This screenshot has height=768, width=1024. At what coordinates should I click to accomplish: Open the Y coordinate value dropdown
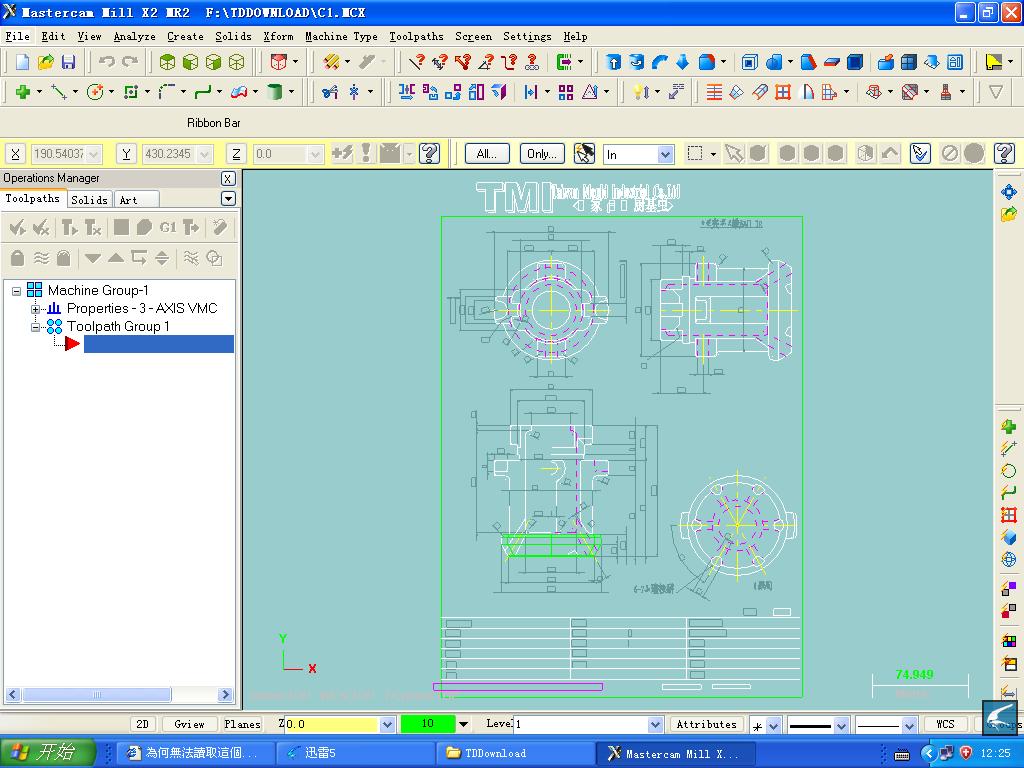point(204,154)
